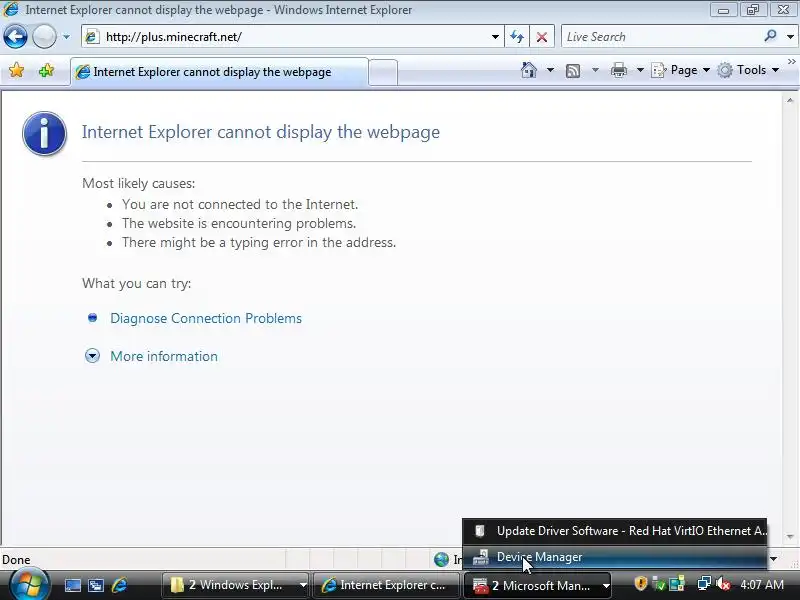Click the 'Done' status bar text

(x=16, y=560)
